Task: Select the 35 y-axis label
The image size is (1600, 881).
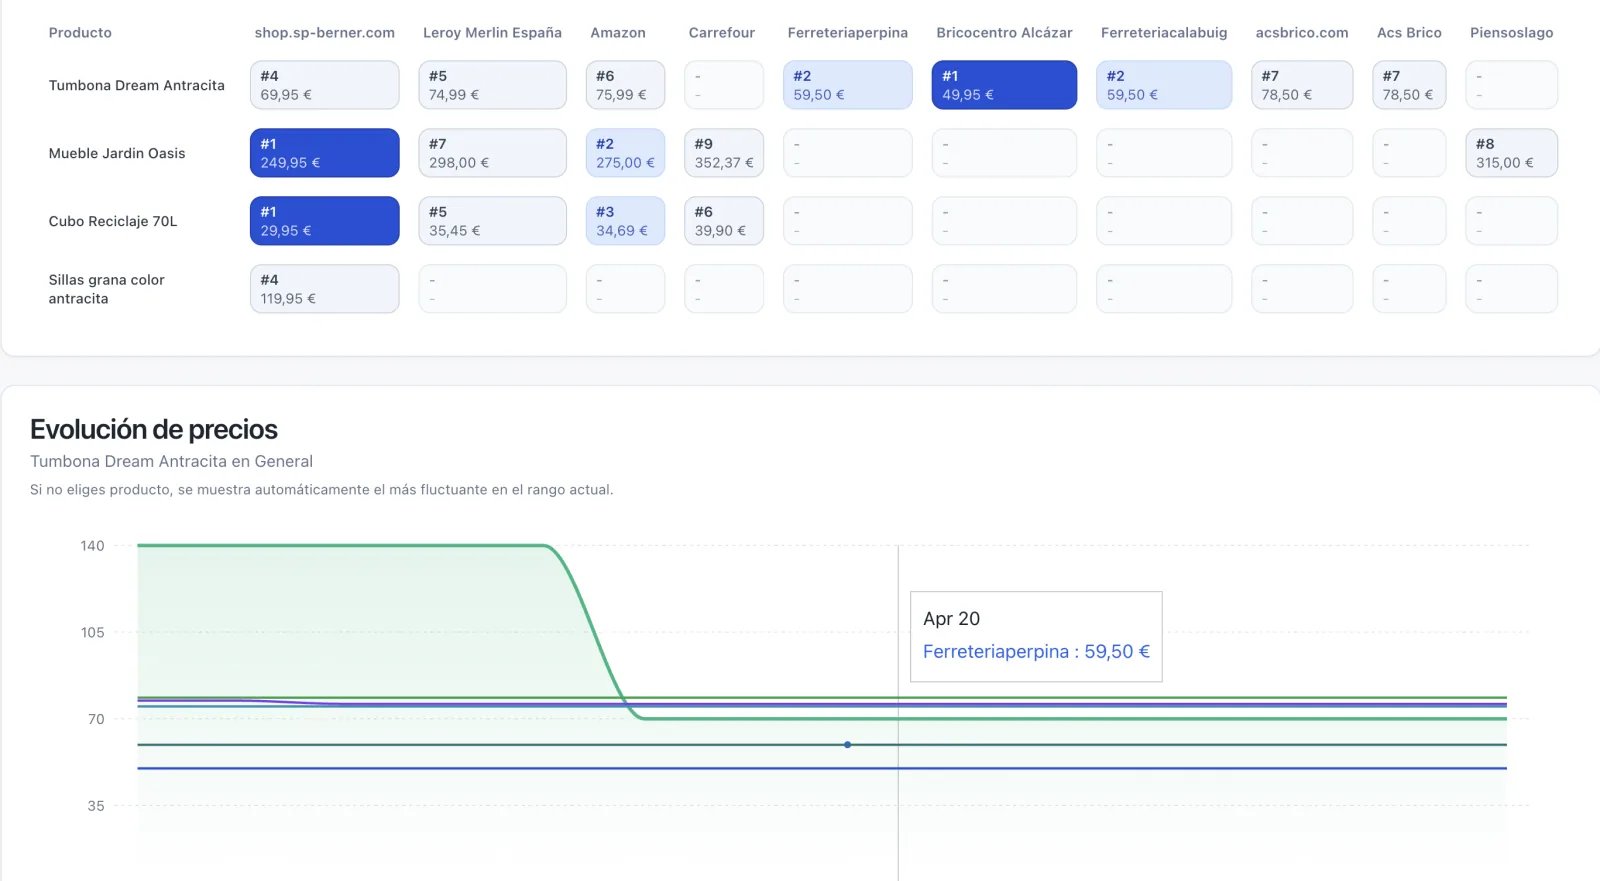Action: click(x=96, y=806)
